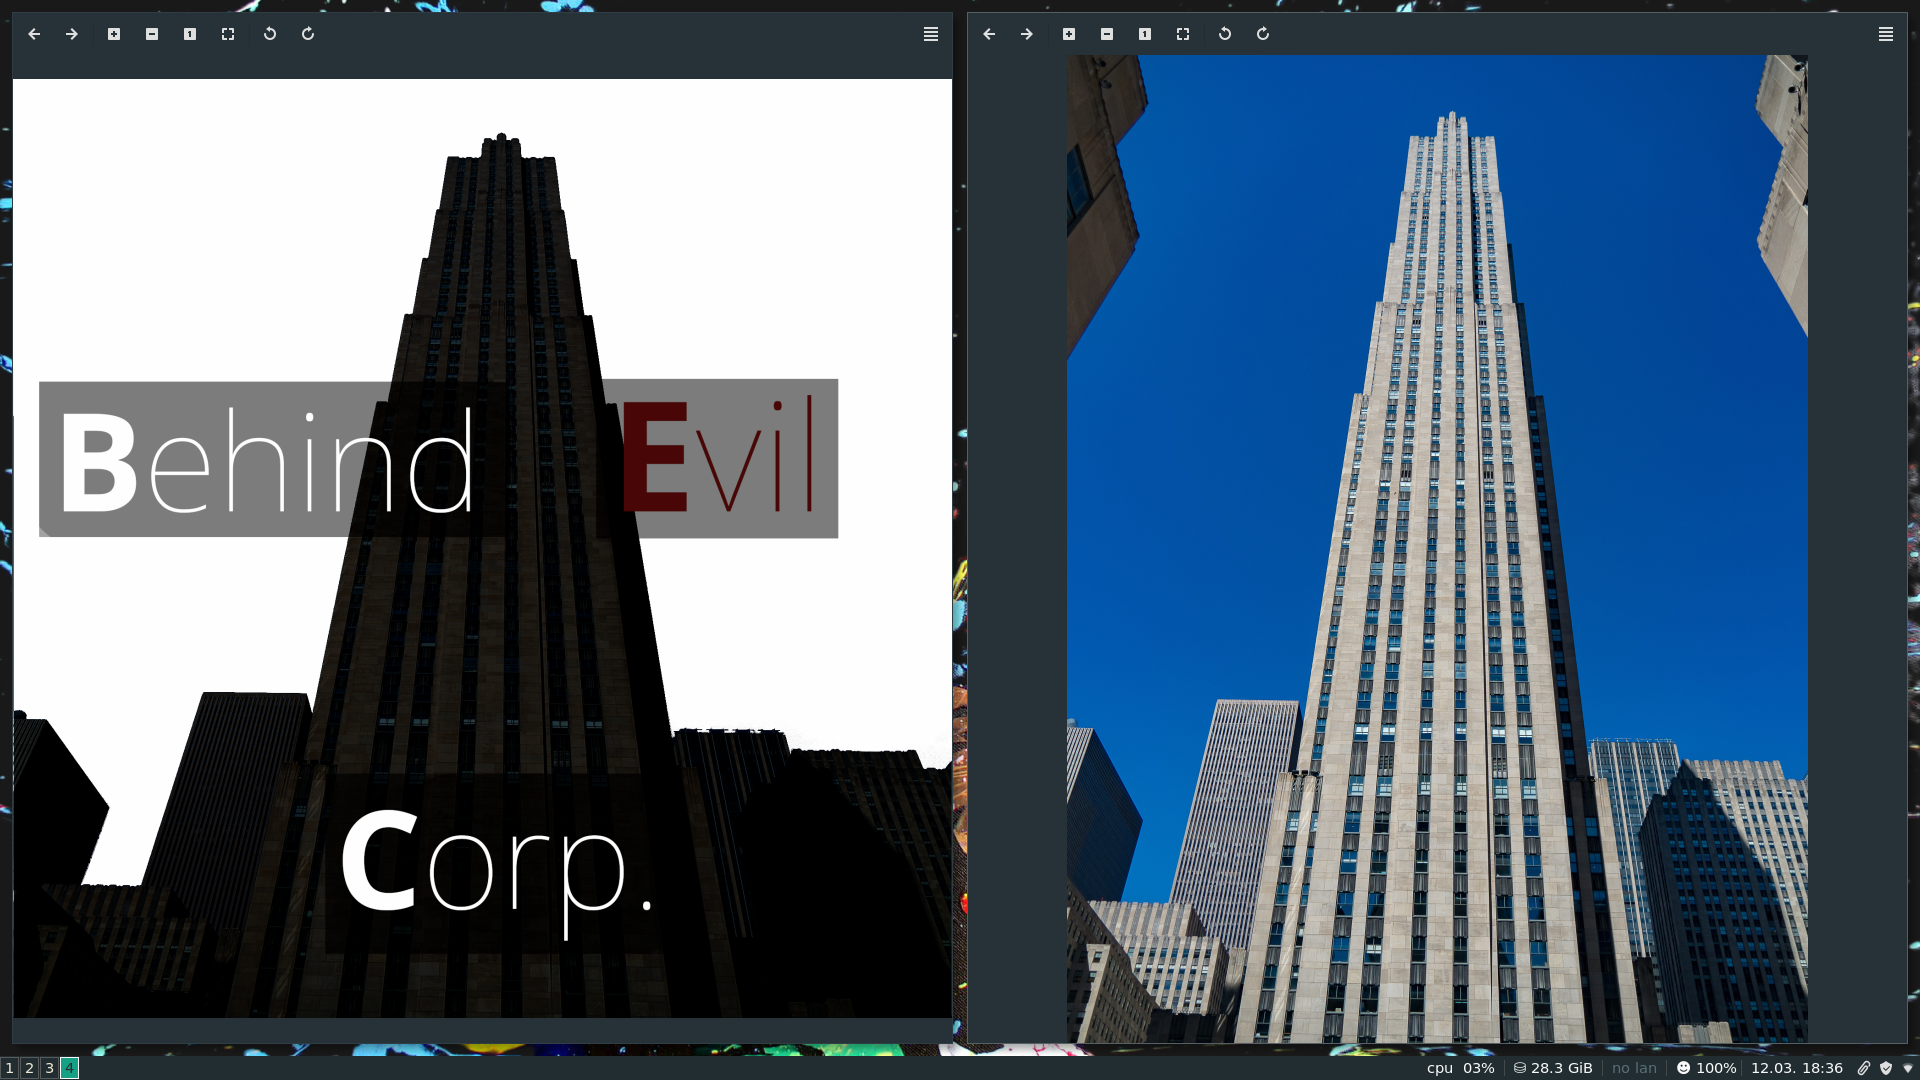This screenshot has height=1080, width=1920.
Task: Rotate left viewer image counterclockwise
Action: (270, 34)
